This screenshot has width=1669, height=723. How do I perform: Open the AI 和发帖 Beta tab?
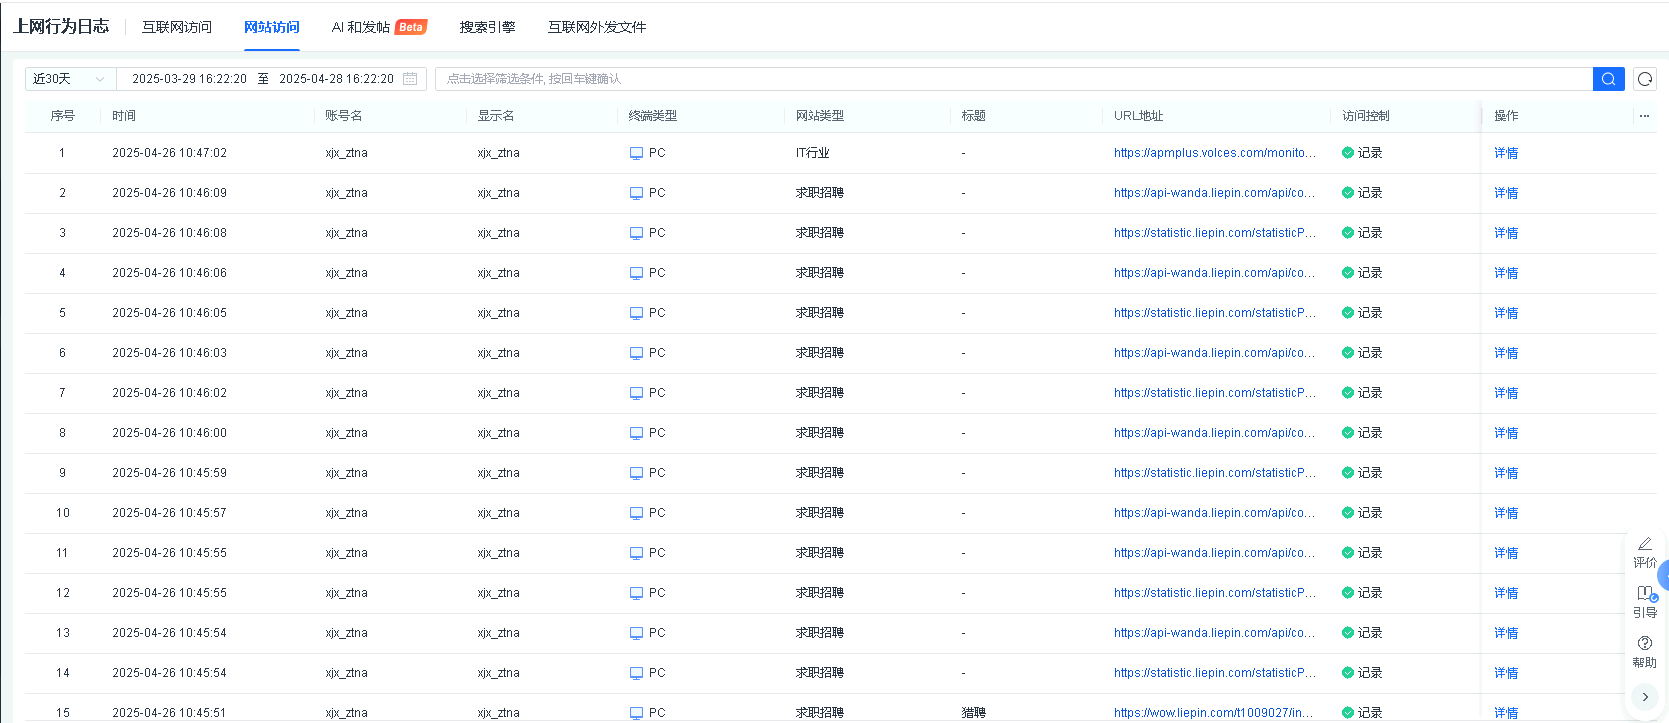pyautogui.click(x=378, y=27)
